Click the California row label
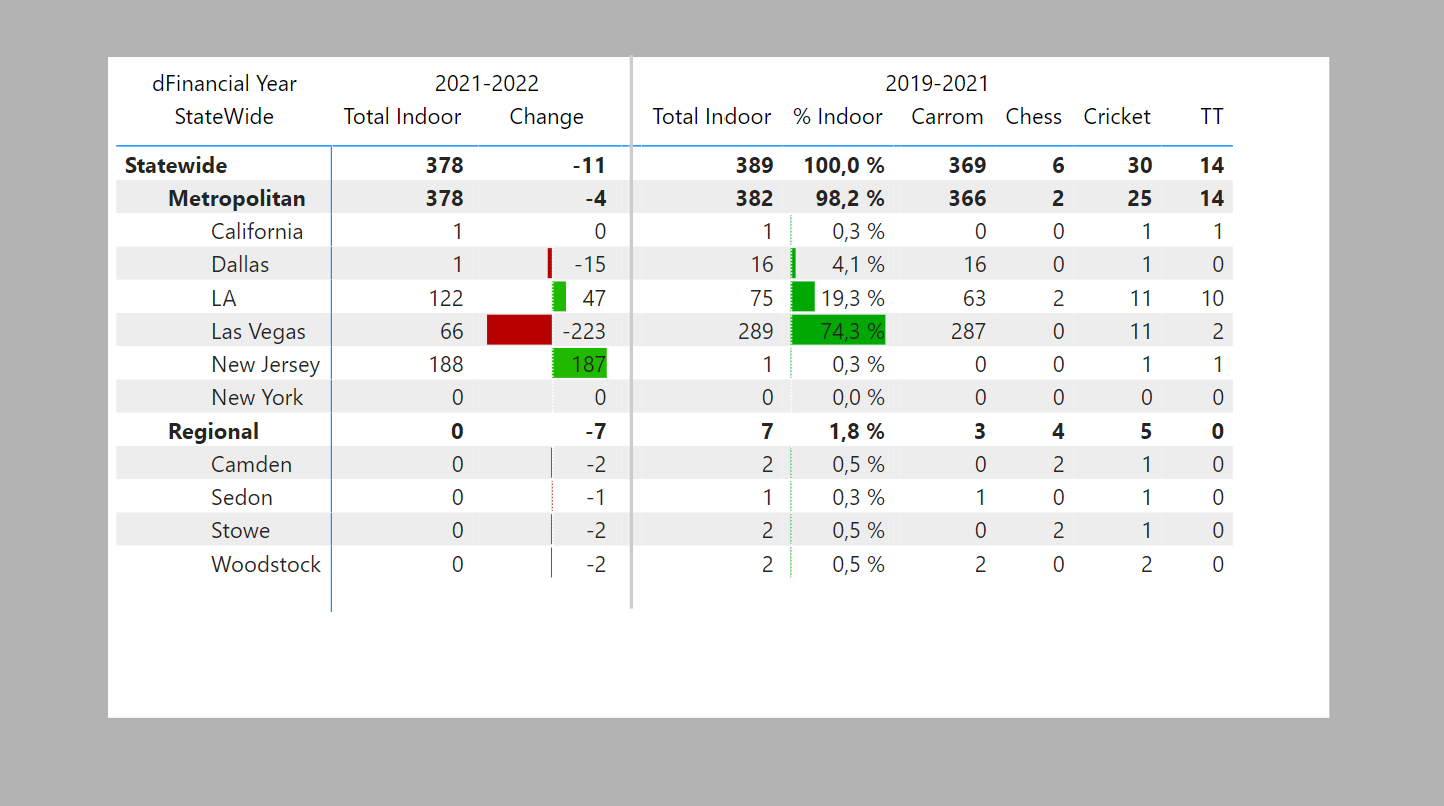 [x=257, y=231]
